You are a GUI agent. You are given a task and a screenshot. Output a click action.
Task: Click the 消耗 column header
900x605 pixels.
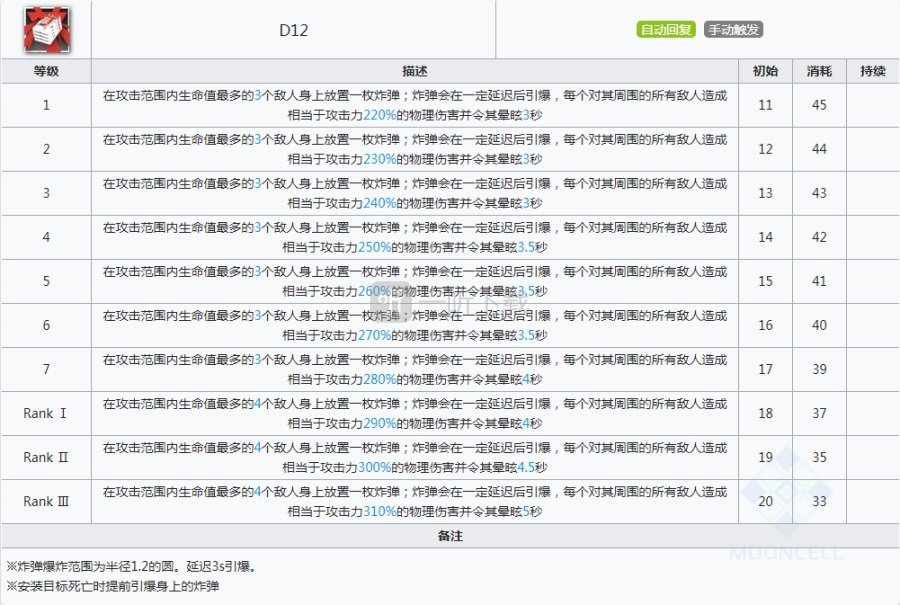pyautogui.click(x=819, y=71)
